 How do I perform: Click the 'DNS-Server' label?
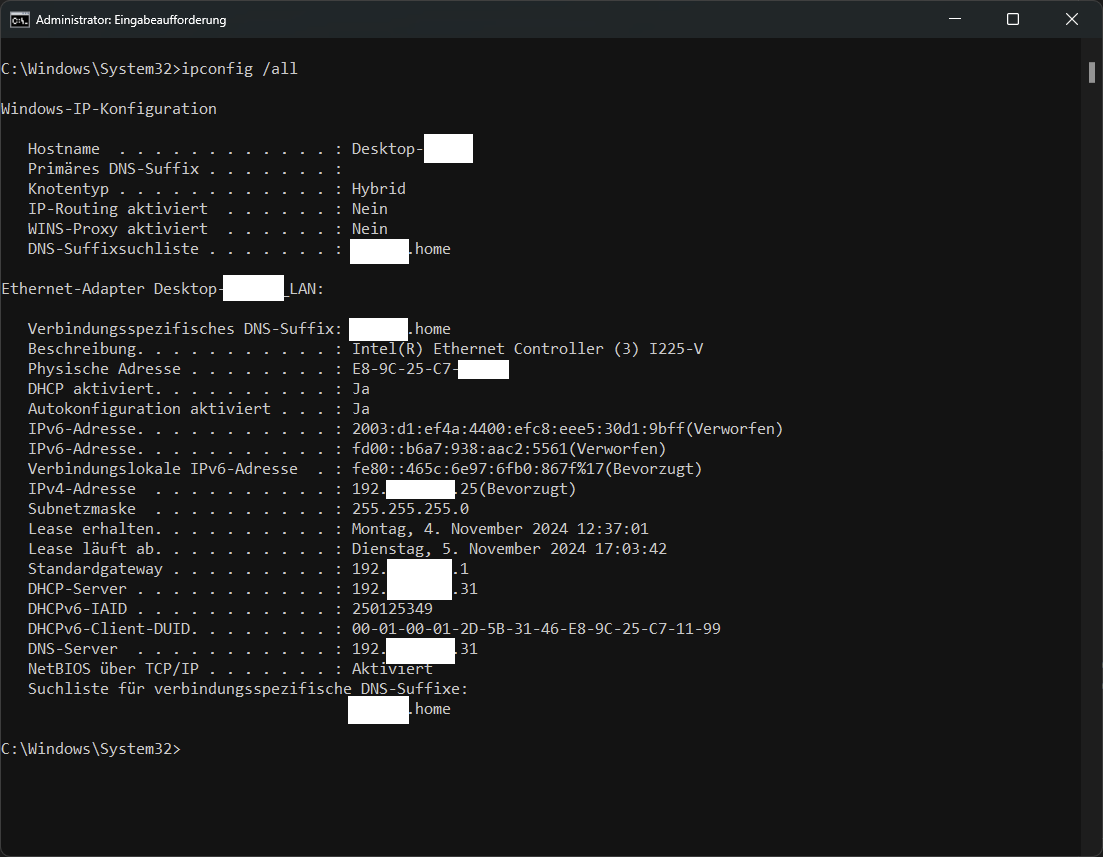(x=72, y=649)
